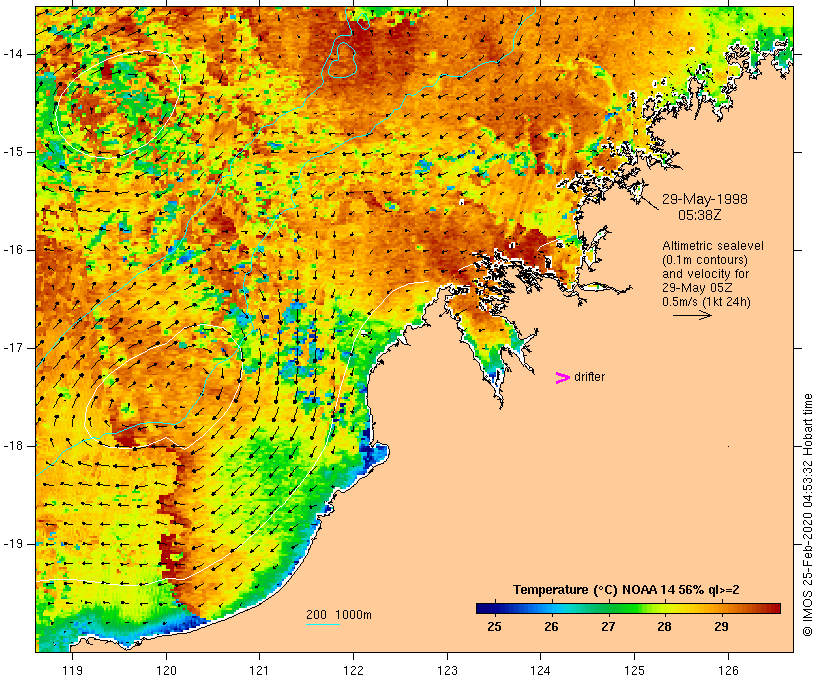Click the longitude label 121
Viewport: 820px width, 680px height.
point(259,670)
